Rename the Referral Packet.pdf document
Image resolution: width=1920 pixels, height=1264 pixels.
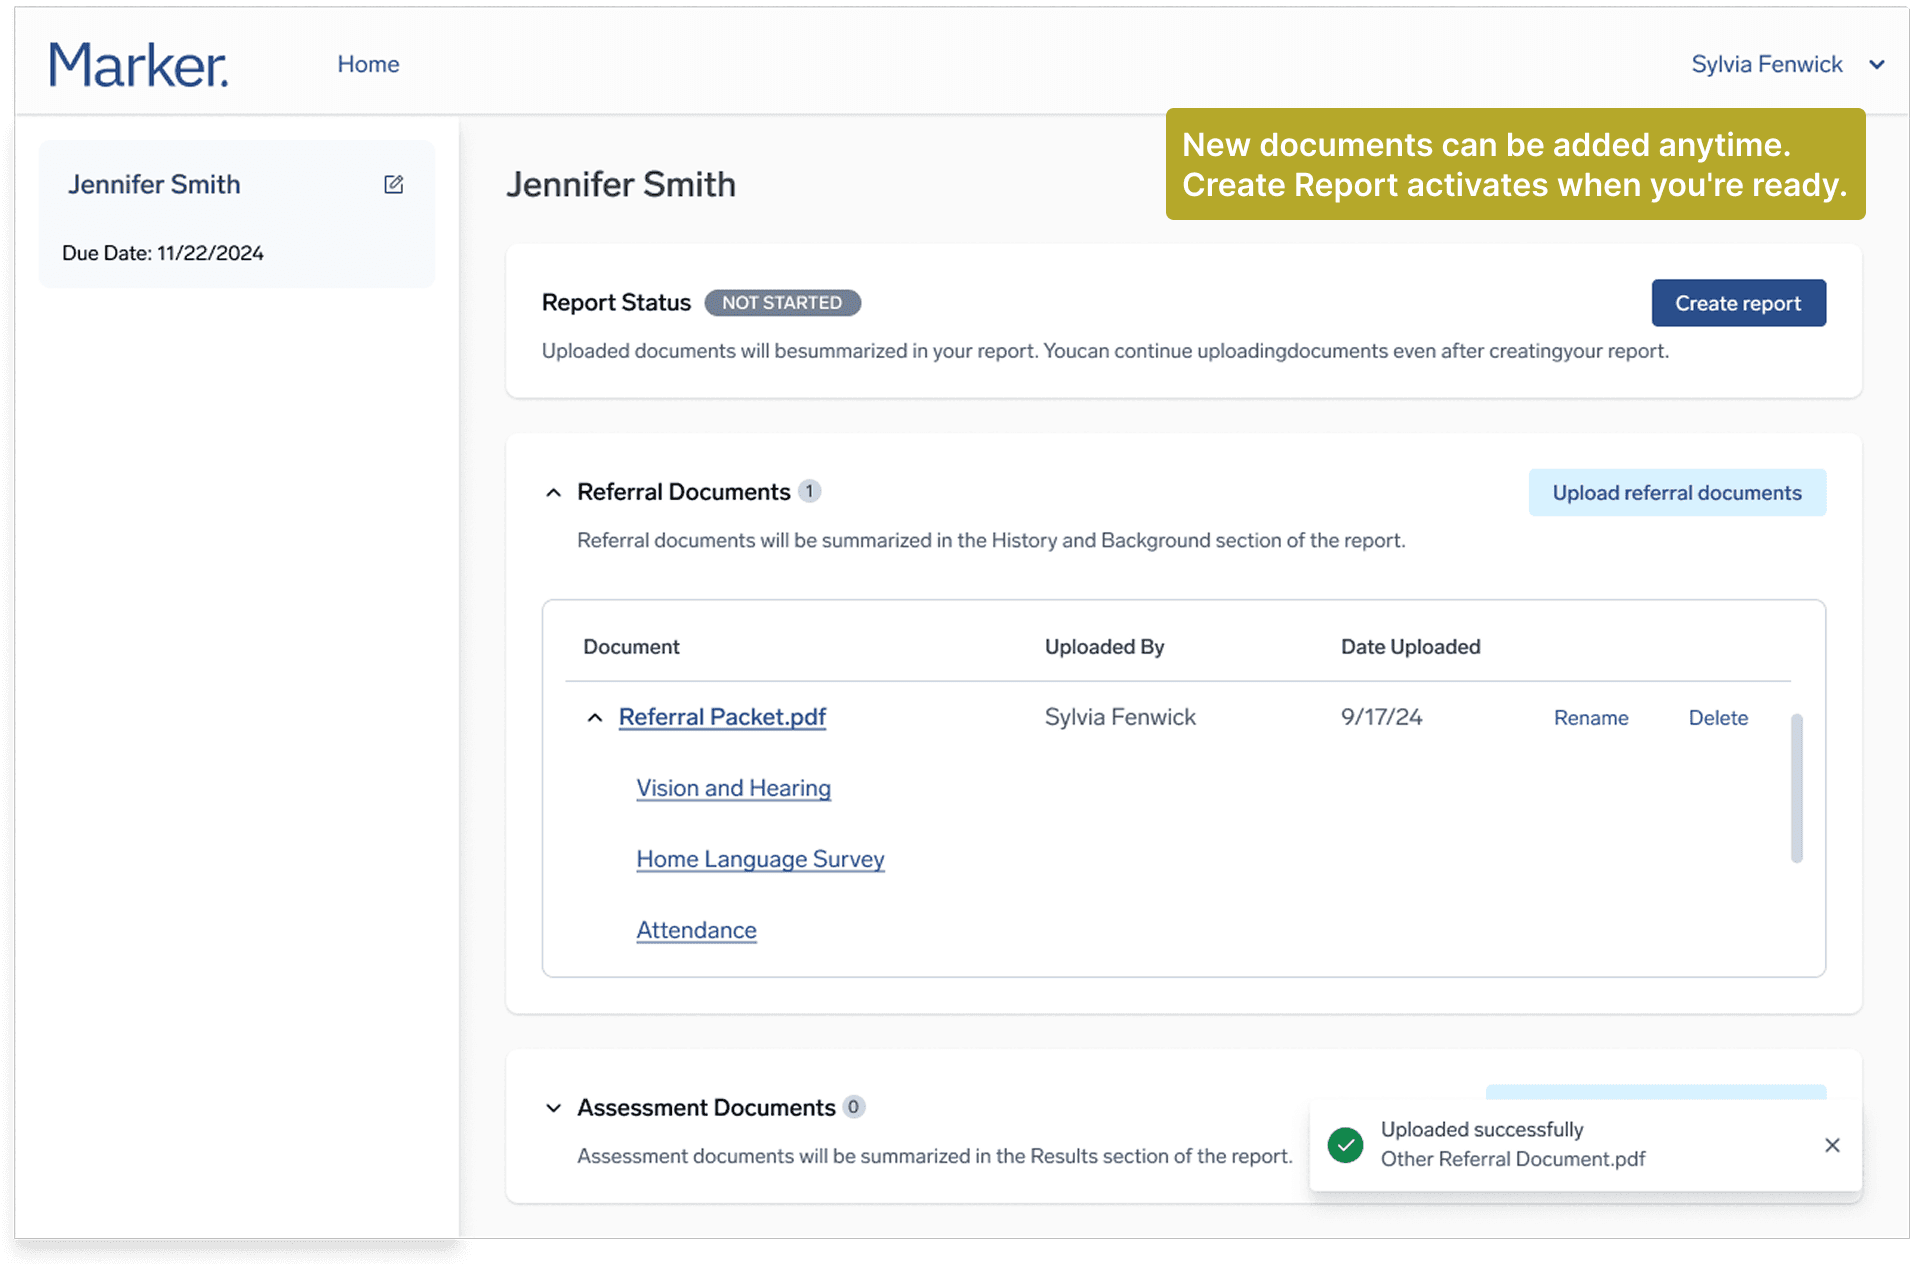tap(1590, 718)
